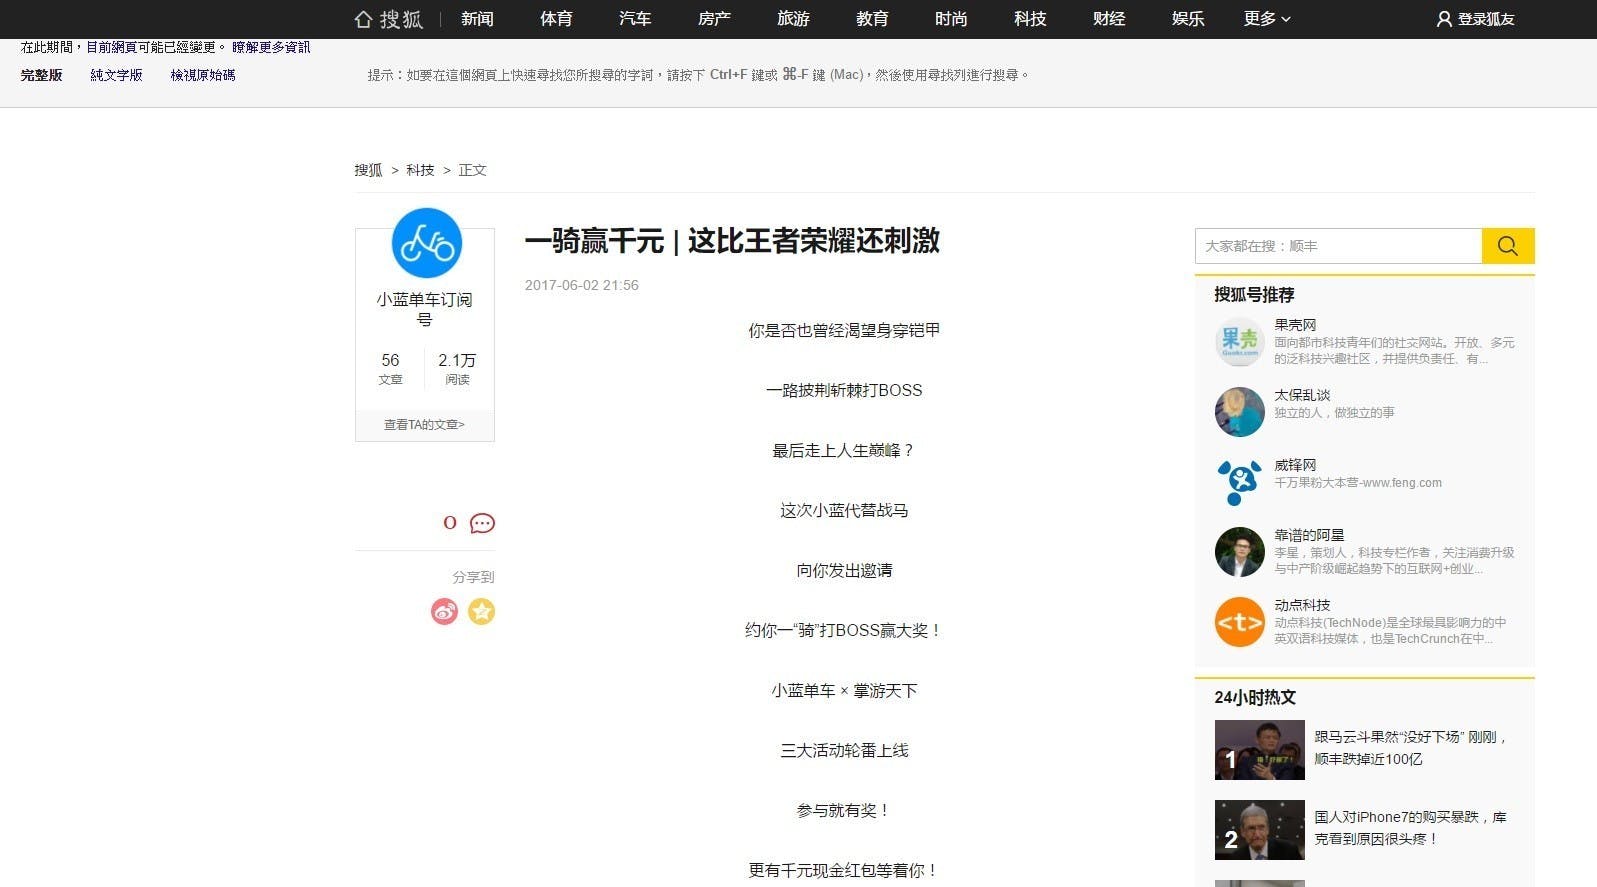This screenshot has height=887, width=1597.
Task: Click the comment count 0
Action: (450, 523)
